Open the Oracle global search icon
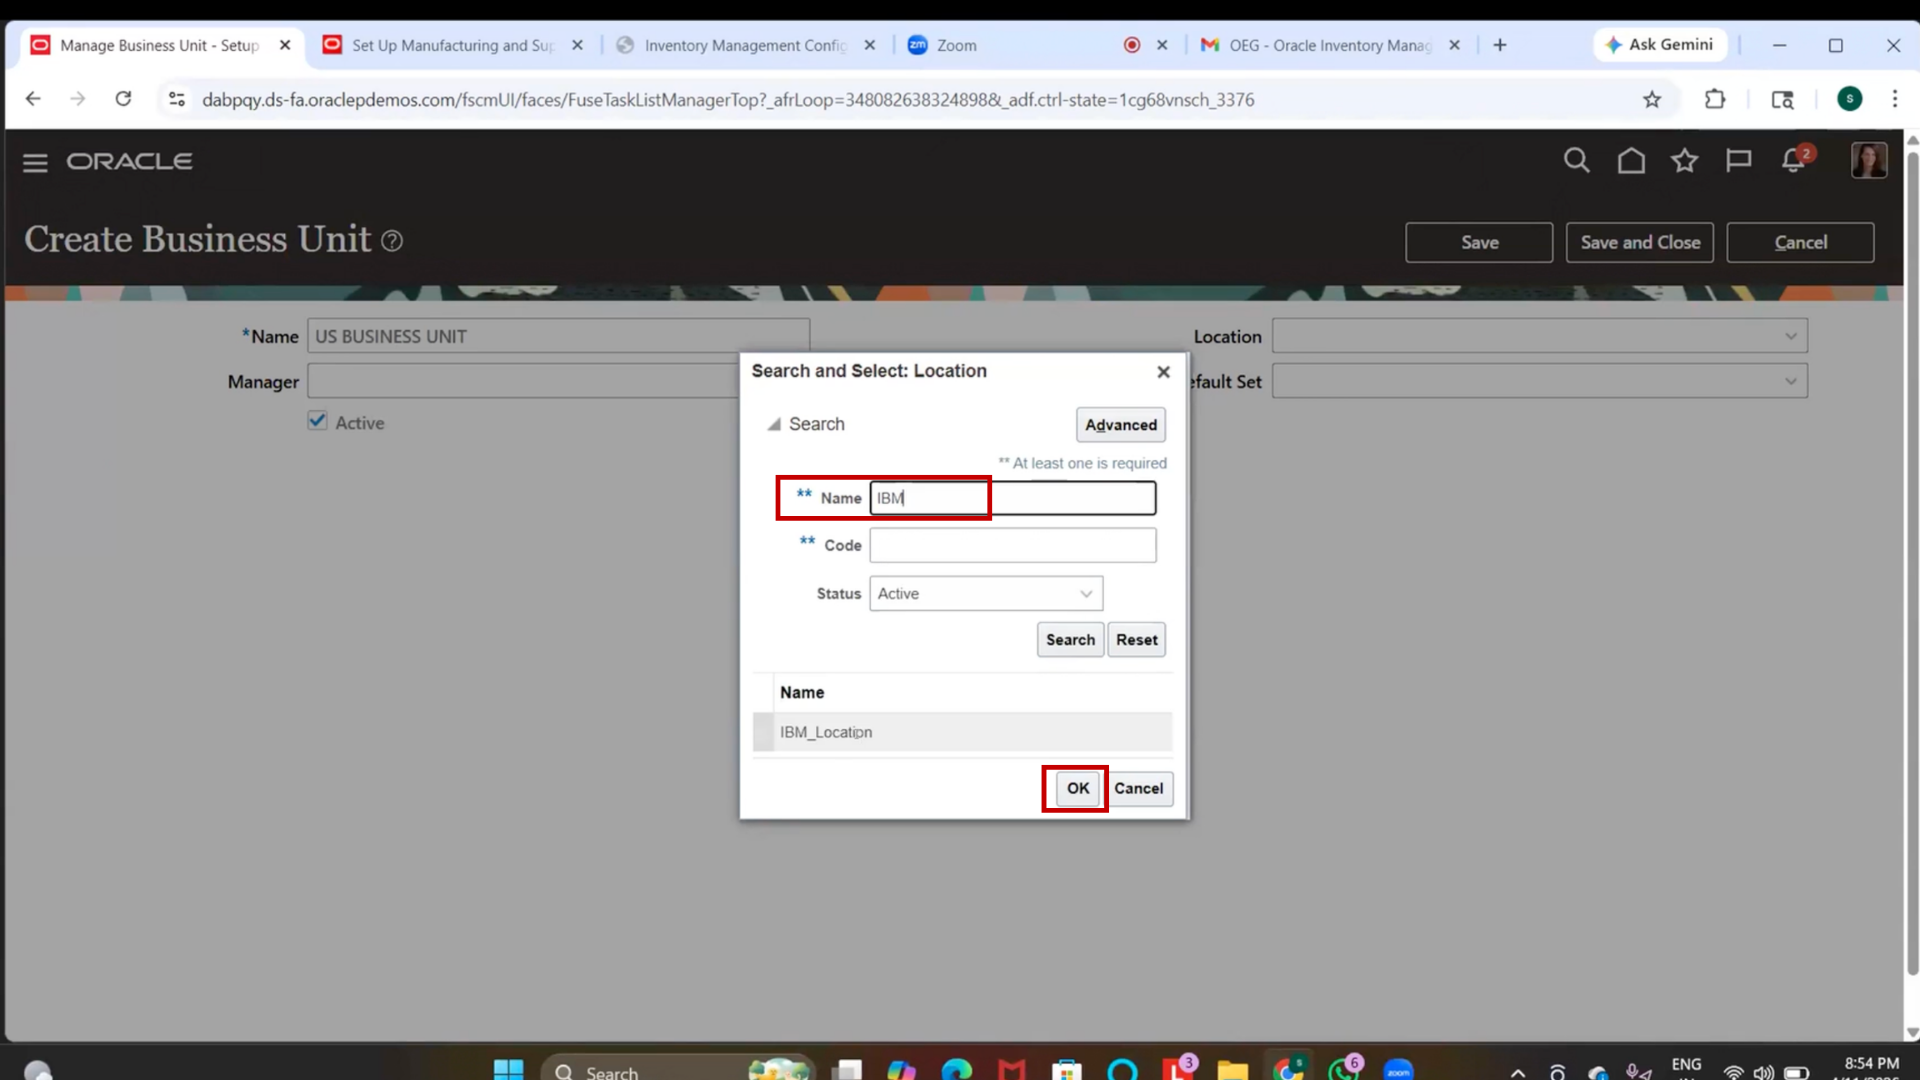Image resolution: width=1920 pixels, height=1080 pixels. (x=1577, y=160)
